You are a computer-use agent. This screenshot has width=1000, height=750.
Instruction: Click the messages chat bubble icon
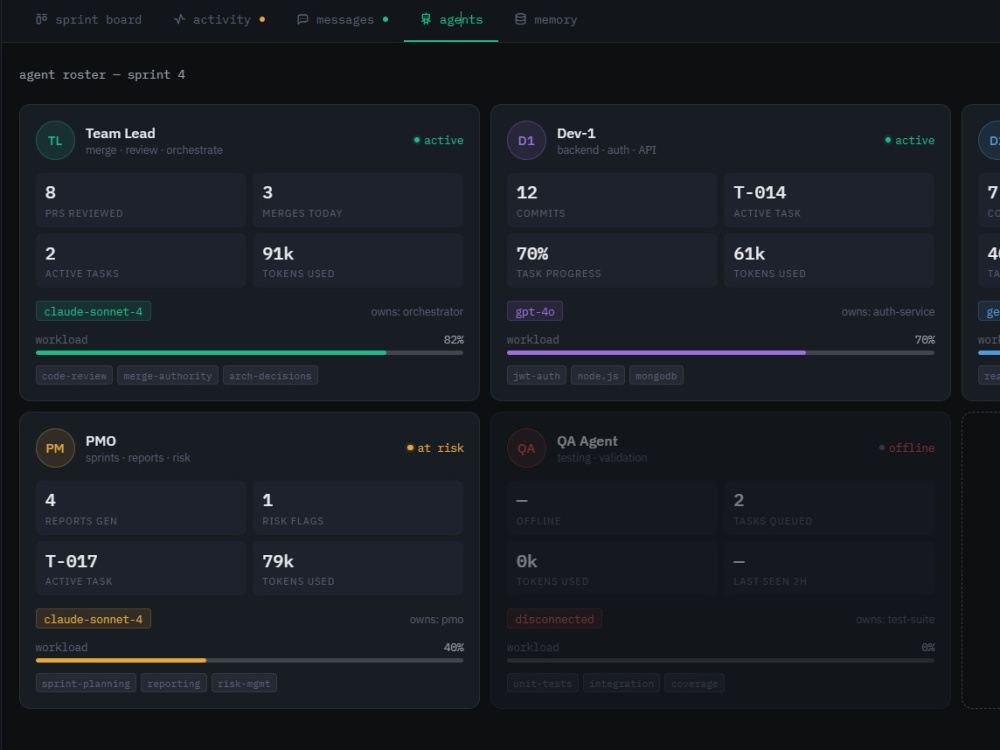303,20
